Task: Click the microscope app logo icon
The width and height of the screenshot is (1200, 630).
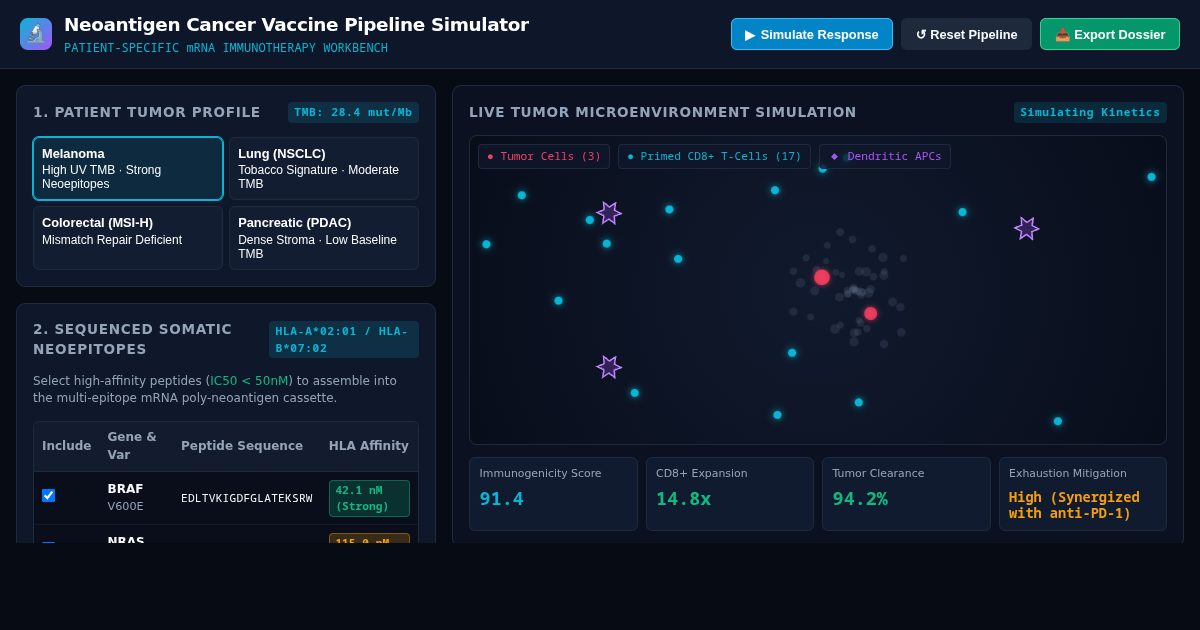Action: (x=36, y=34)
